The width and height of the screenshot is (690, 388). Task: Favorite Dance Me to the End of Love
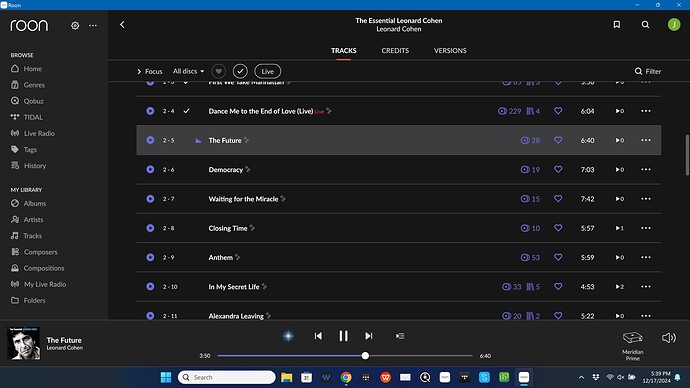[558, 111]
